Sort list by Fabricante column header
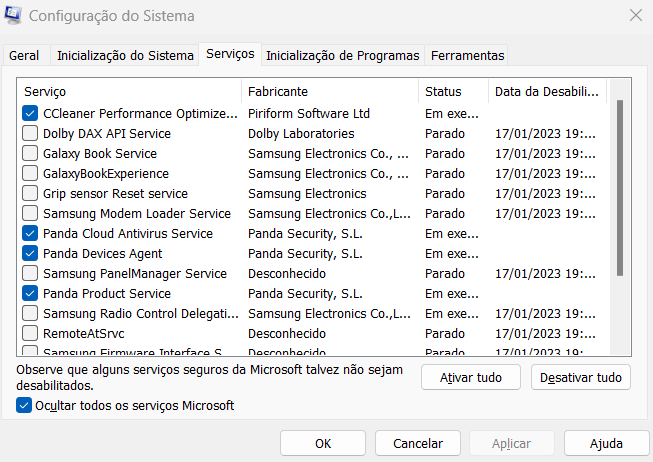Image resolution: width=653 pixels, height=462 pixels. click(330, 91)
